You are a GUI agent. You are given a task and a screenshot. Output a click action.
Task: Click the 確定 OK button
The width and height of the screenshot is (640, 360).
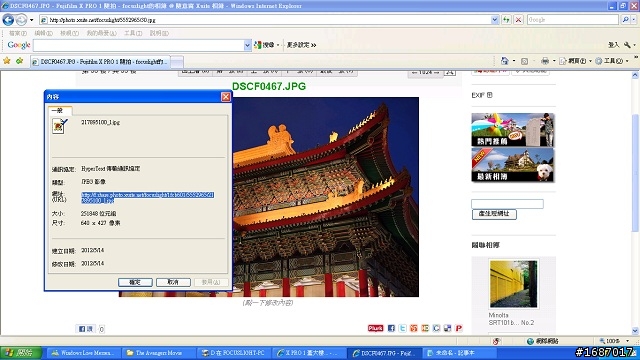(x=135, y=282)
